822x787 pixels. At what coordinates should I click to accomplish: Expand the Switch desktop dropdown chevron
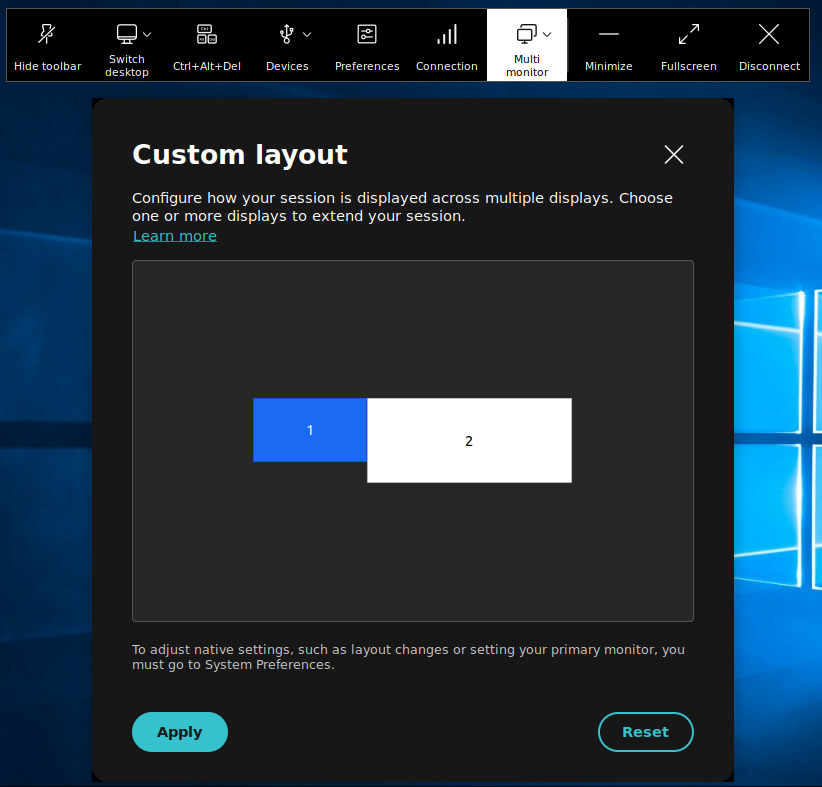[148, 34]
